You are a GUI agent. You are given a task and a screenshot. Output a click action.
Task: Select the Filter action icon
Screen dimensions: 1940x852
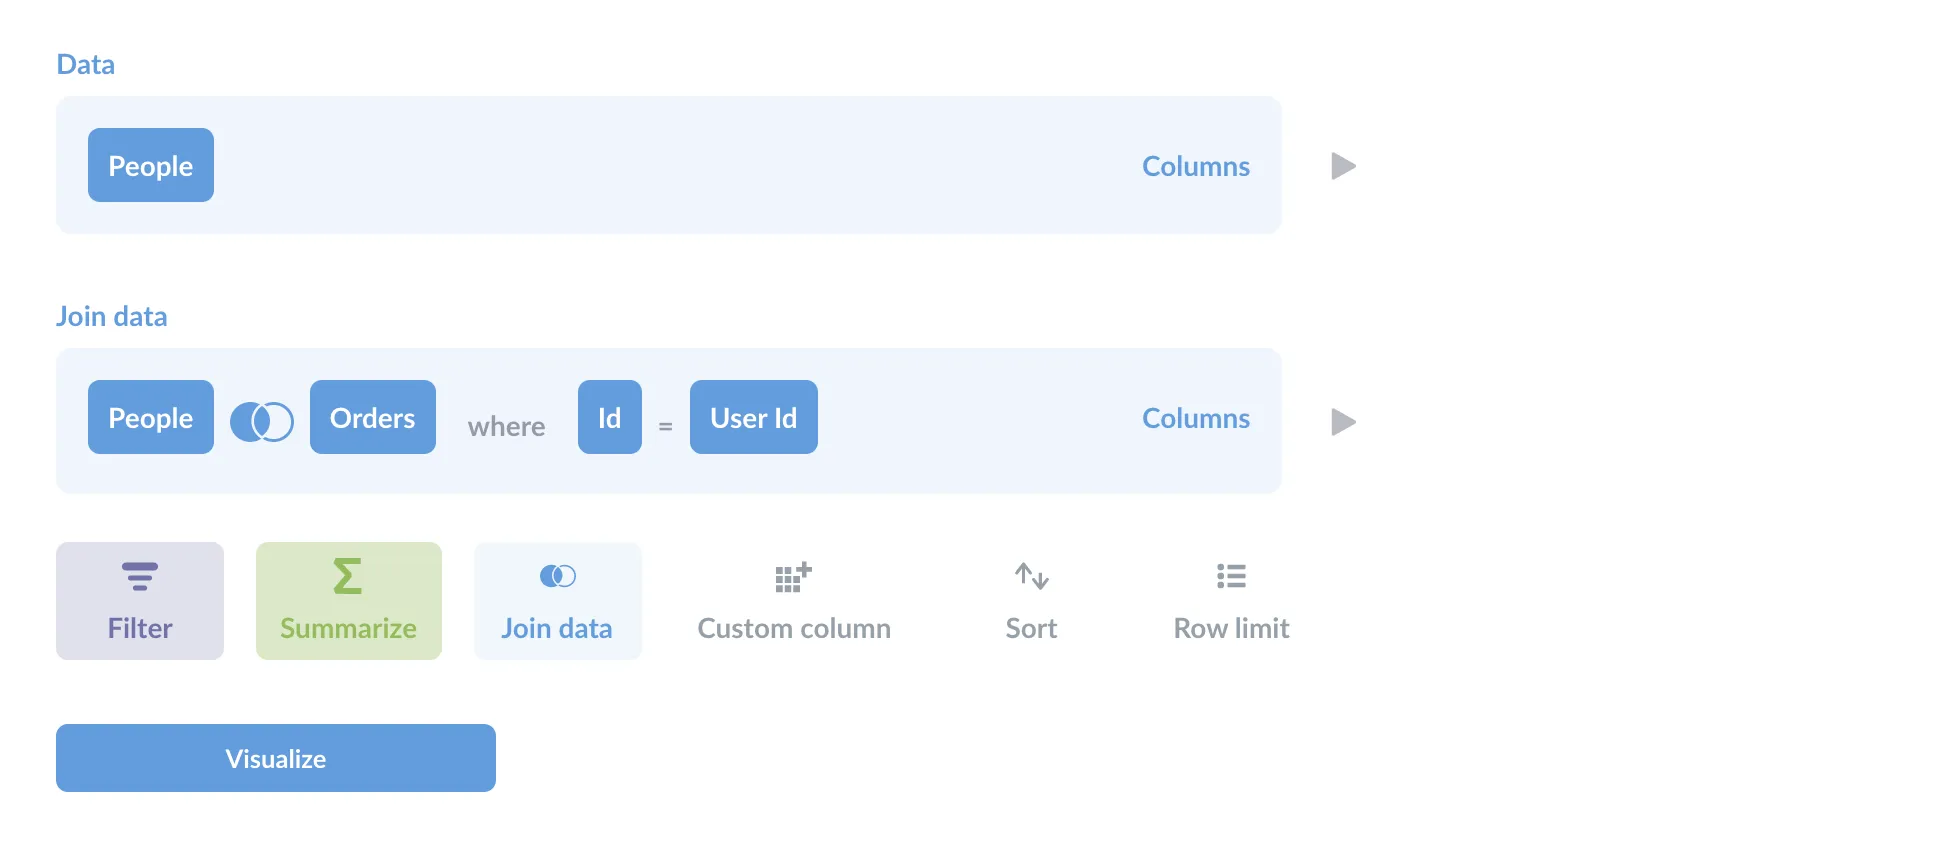coord(139,576)
